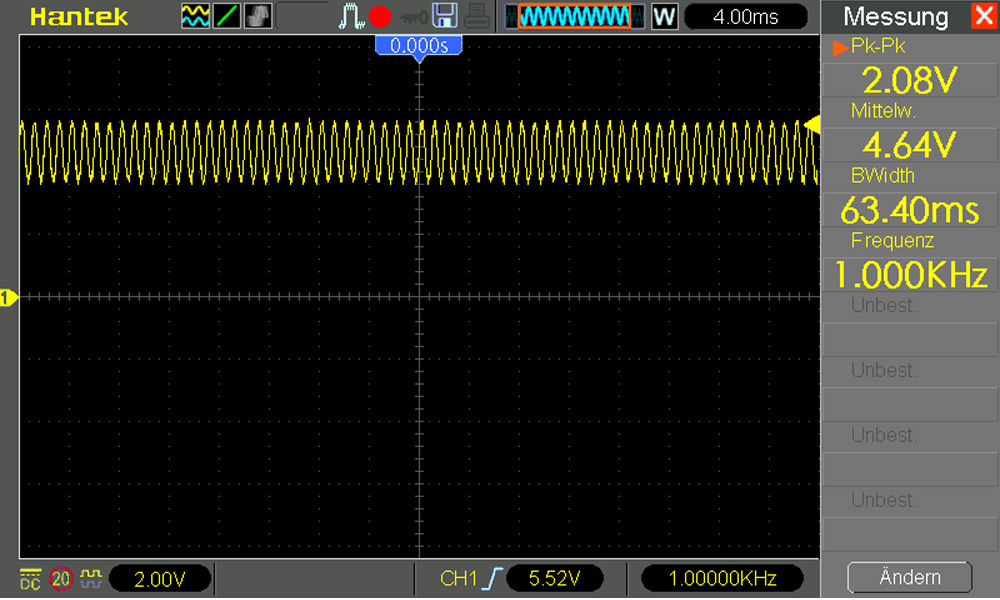Click the dual sine waveform display icon
This screenshot has height=600, width=1000.
195,16
